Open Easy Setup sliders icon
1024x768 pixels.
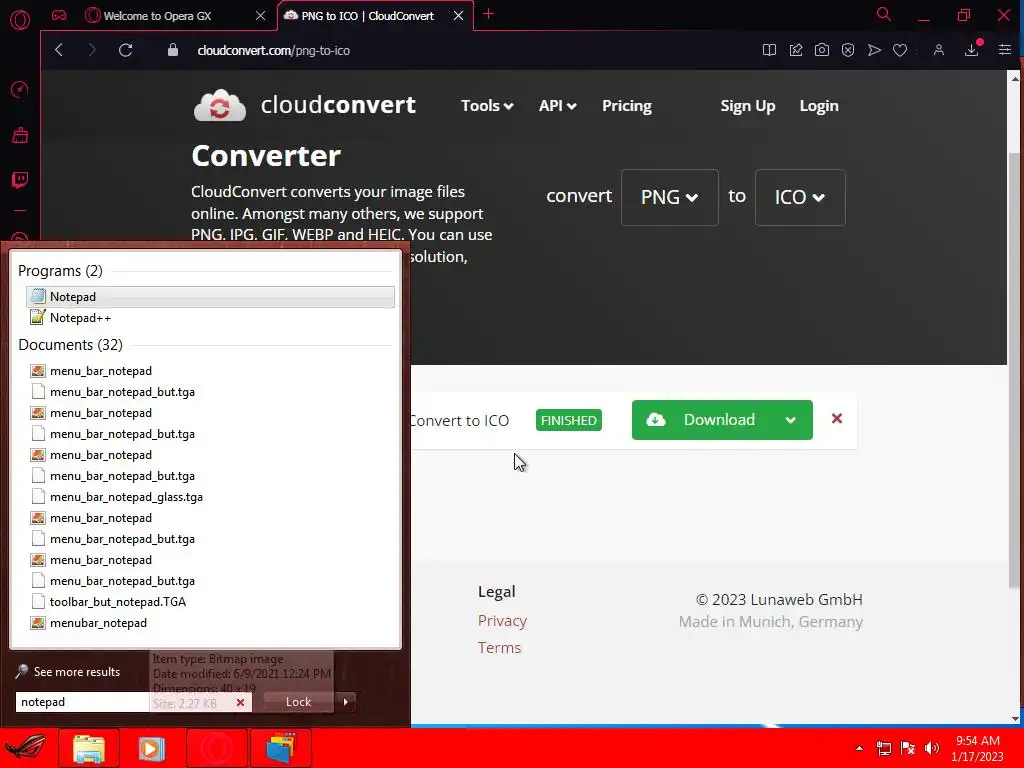1004,50
